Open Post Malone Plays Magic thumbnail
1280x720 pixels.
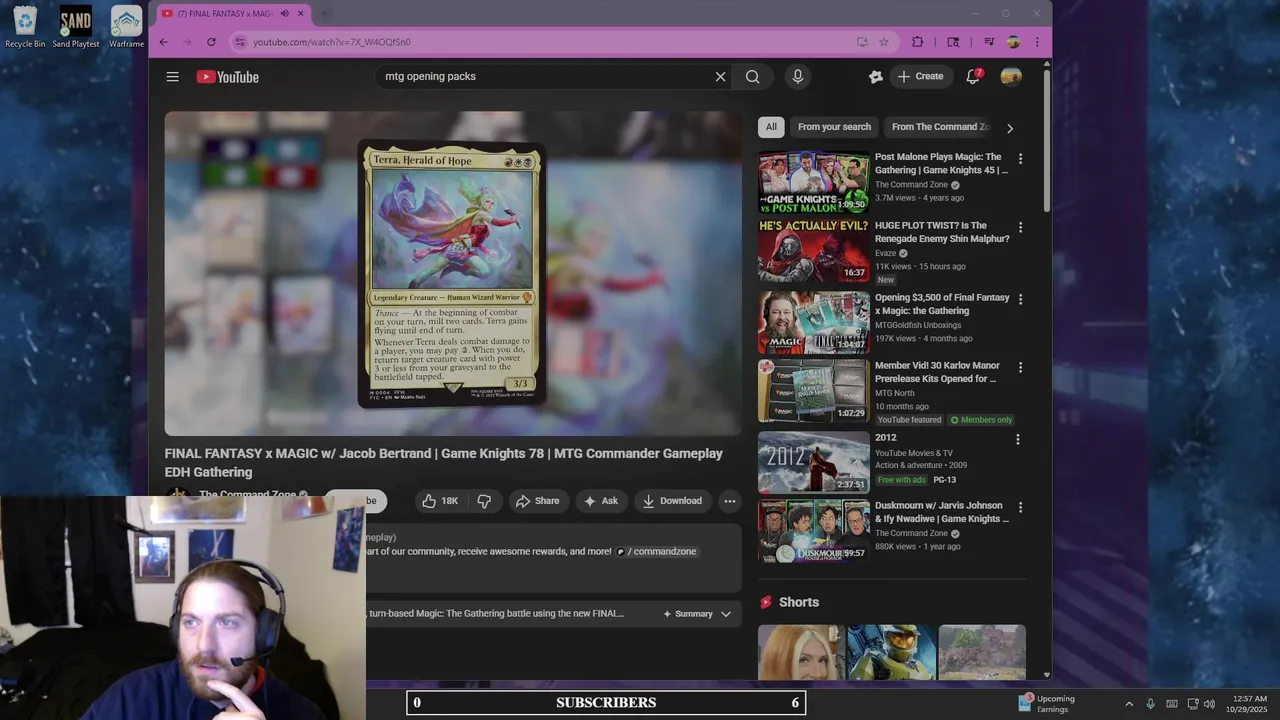(813, 182)
